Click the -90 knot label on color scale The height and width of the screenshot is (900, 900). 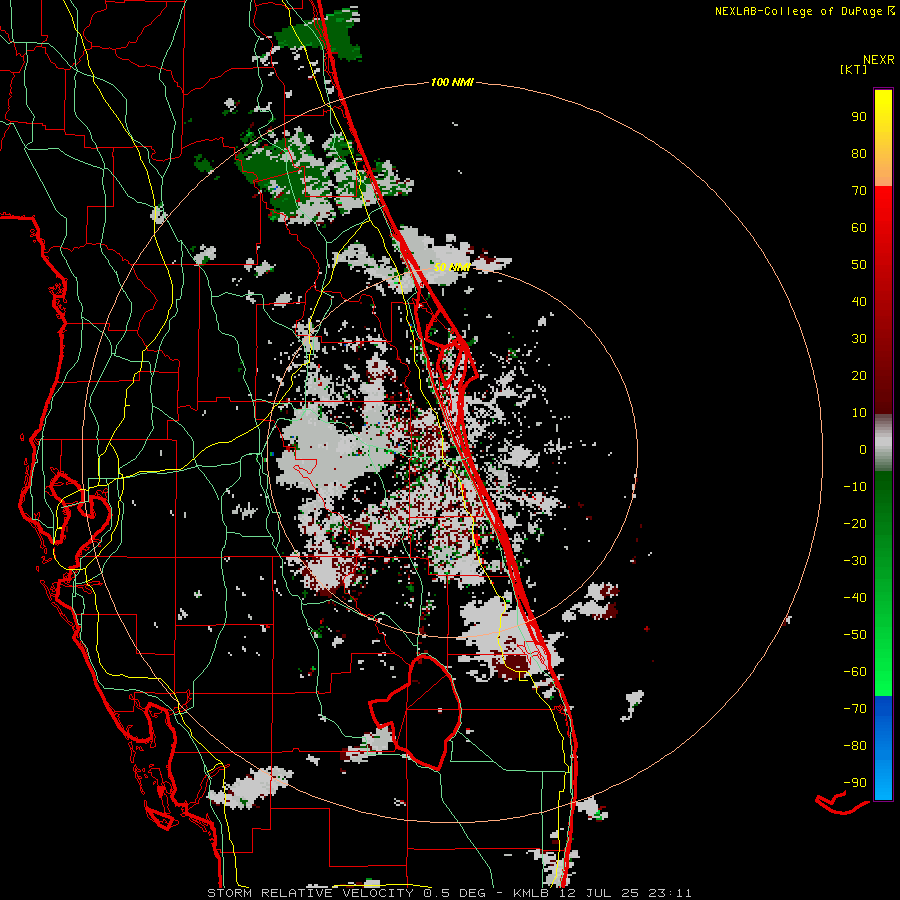855,782
